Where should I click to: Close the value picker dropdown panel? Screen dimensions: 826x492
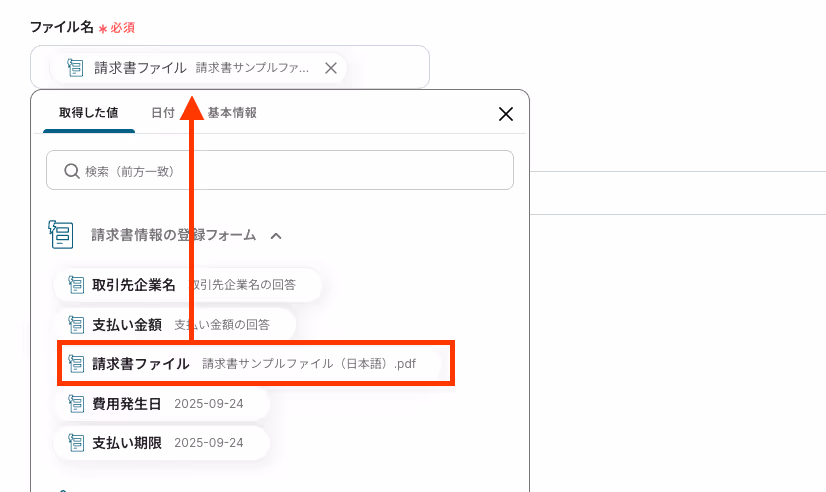[506, 114]
